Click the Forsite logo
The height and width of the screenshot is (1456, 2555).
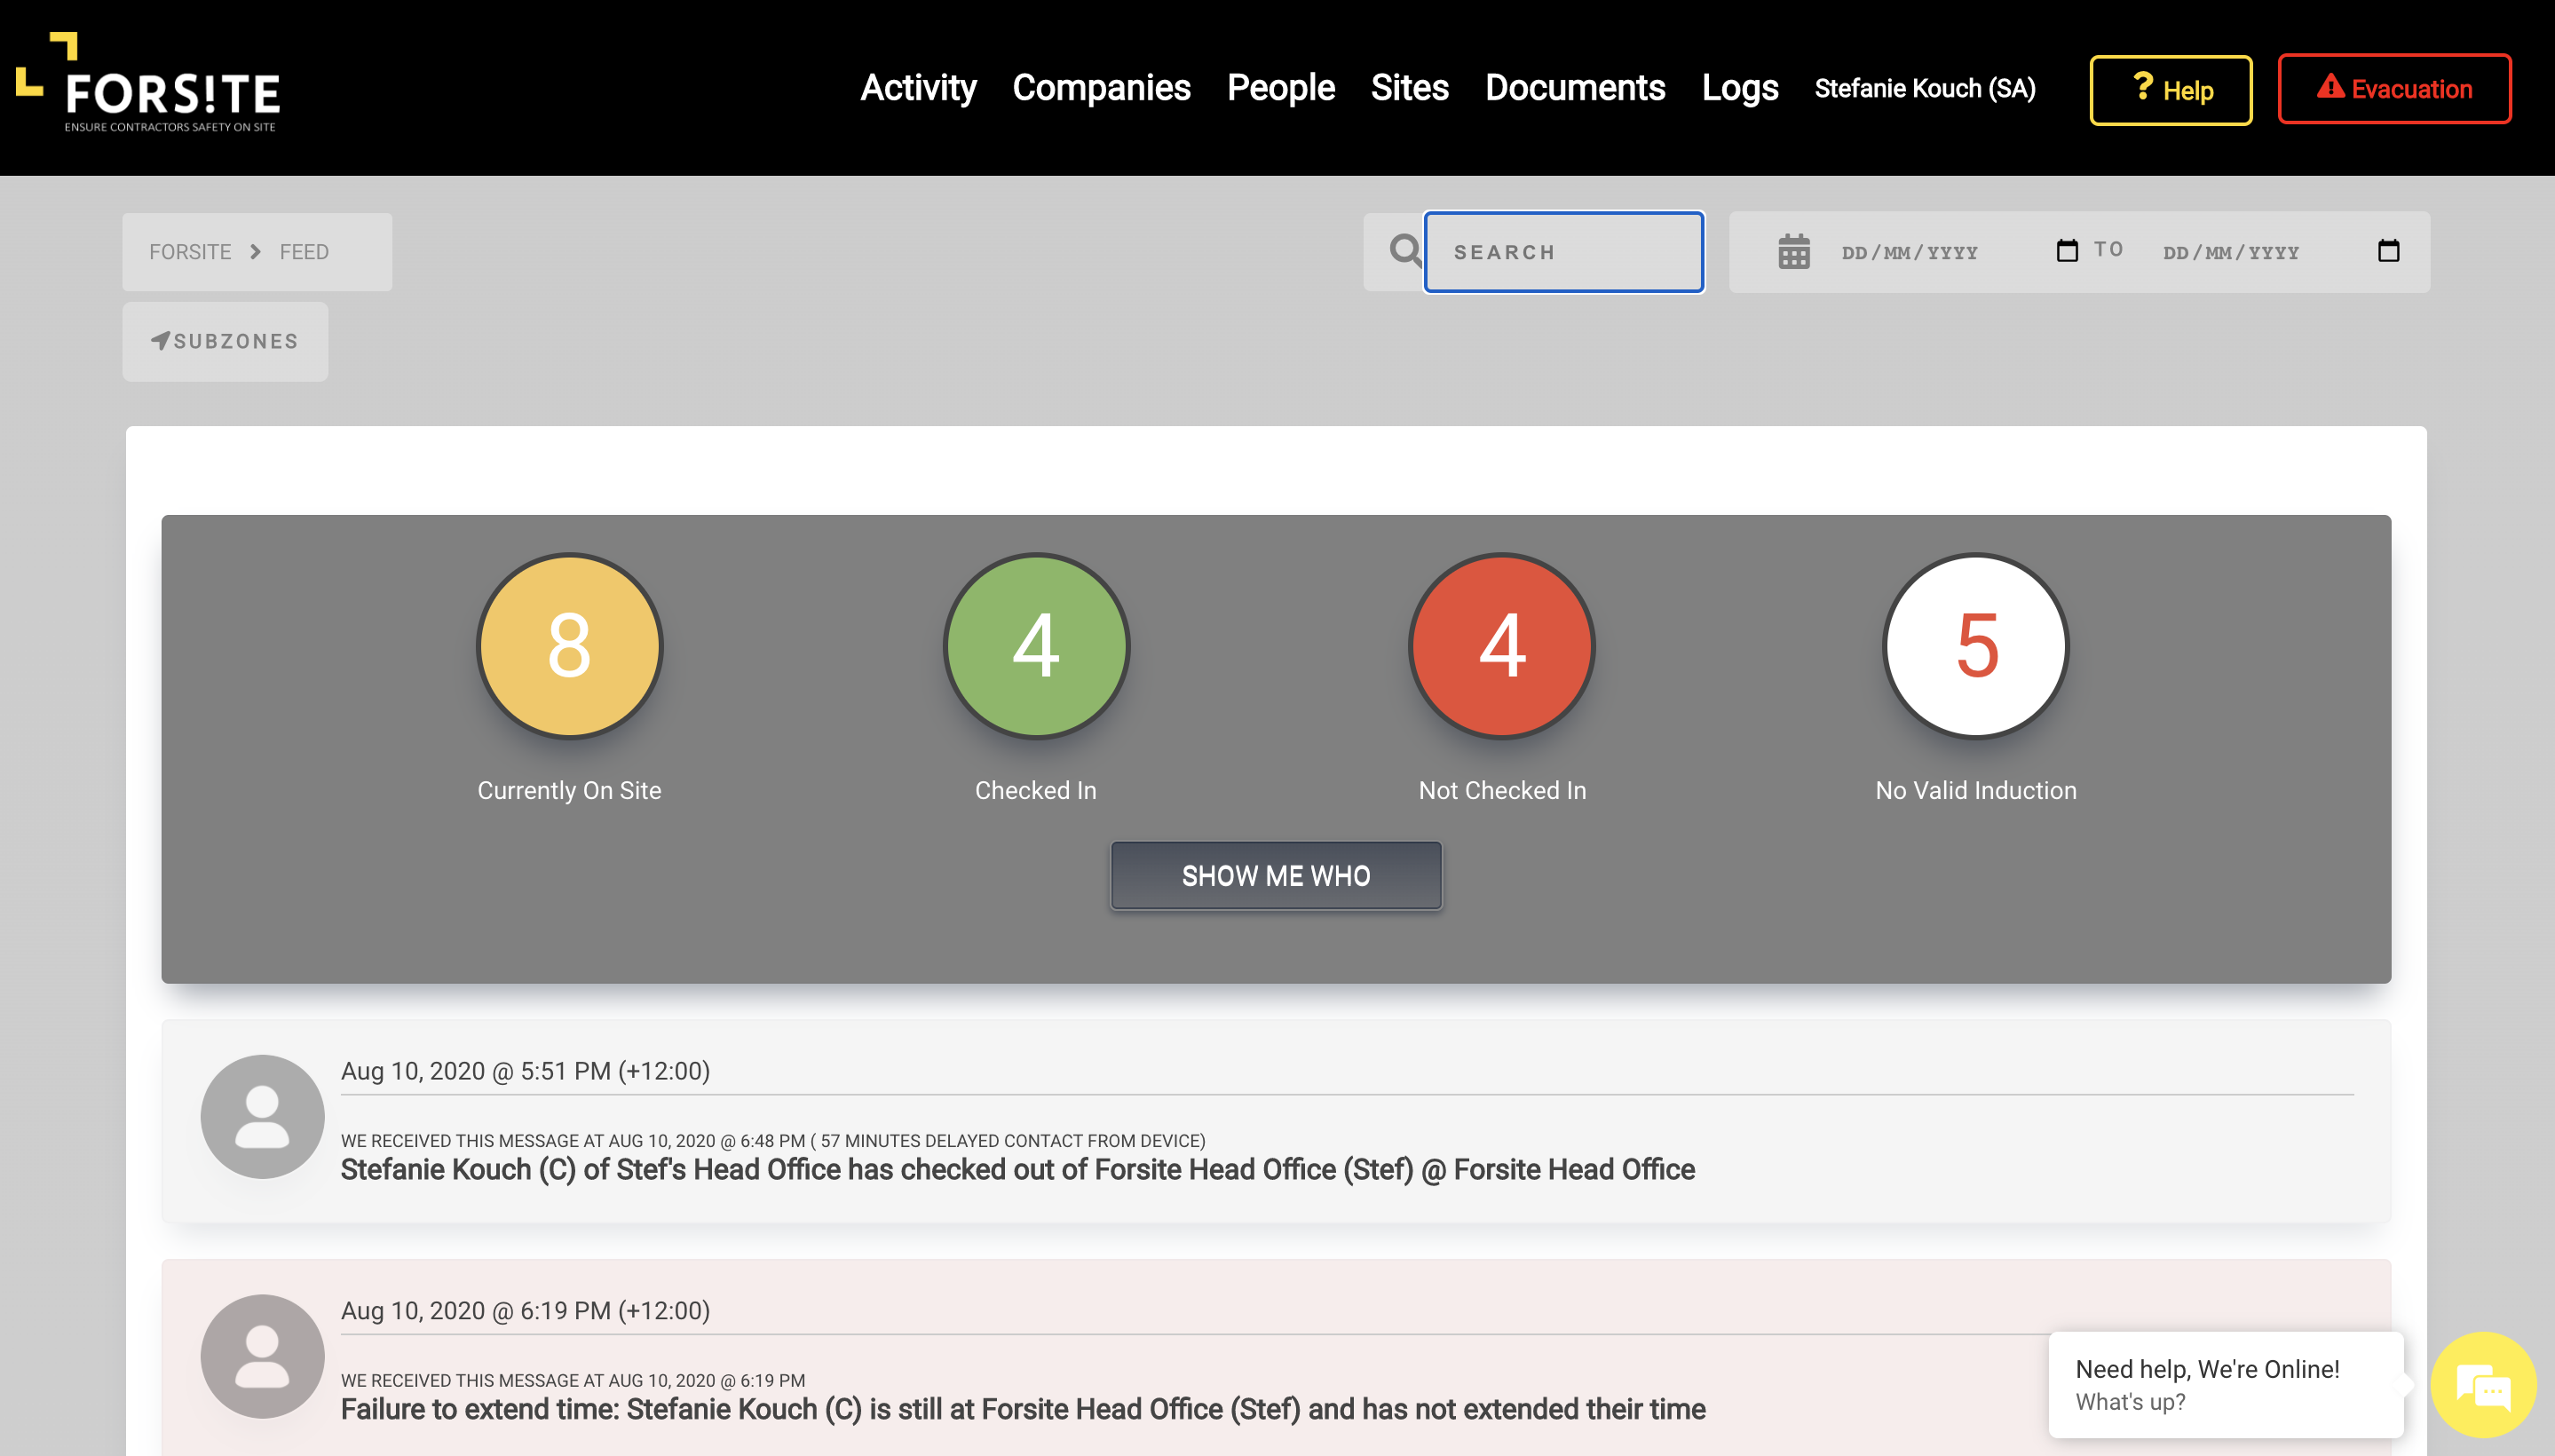(x=148, y=84)
